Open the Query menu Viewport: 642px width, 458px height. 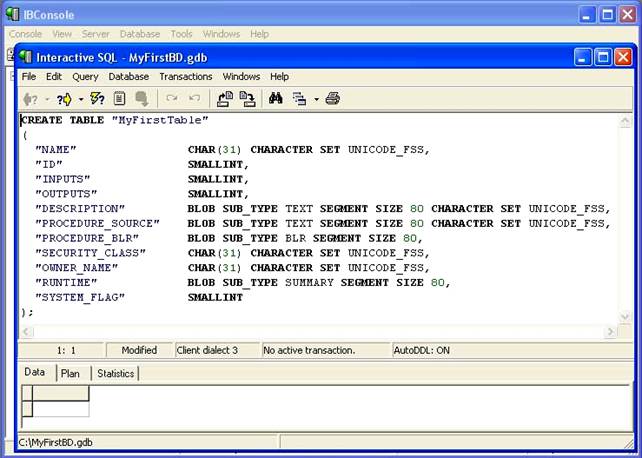click(85, 76)
